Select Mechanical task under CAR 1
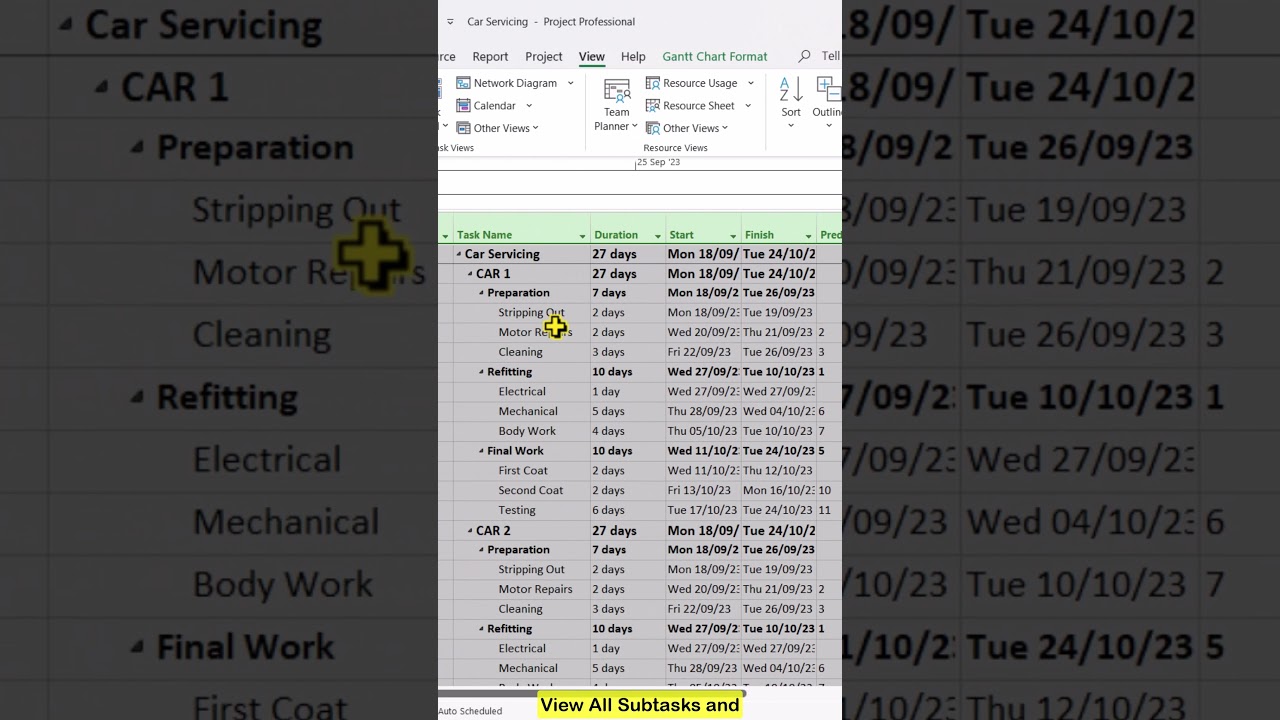The height and width of the screenshot is (720, 1280). coord(528,411)
